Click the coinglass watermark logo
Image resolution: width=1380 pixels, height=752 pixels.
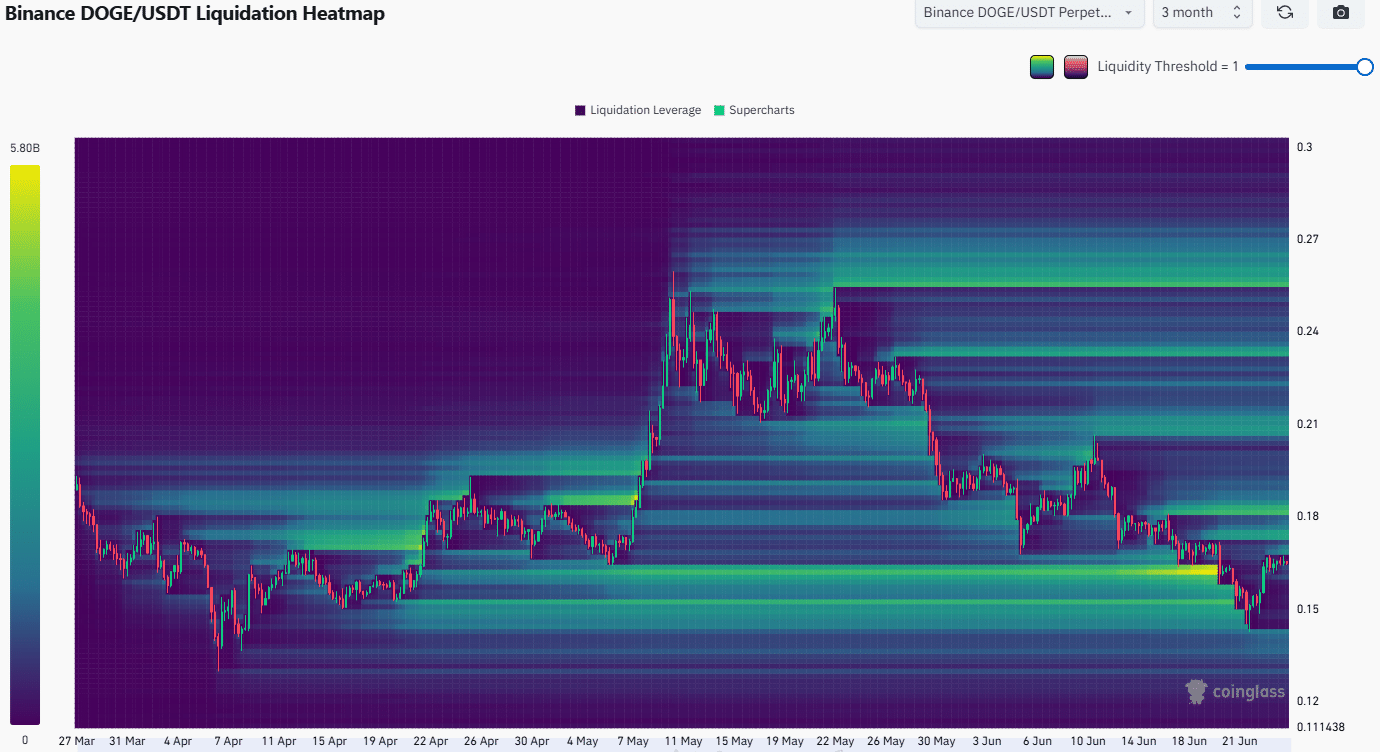click(1235, 691)
